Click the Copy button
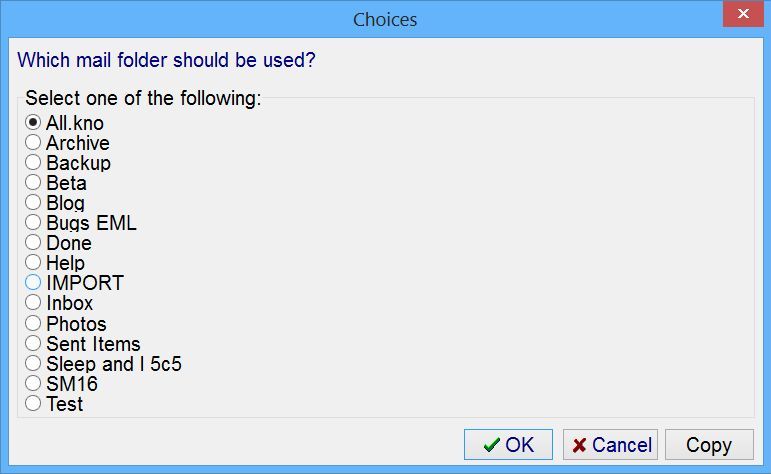771x474 pixels. (x=708, y=445)
